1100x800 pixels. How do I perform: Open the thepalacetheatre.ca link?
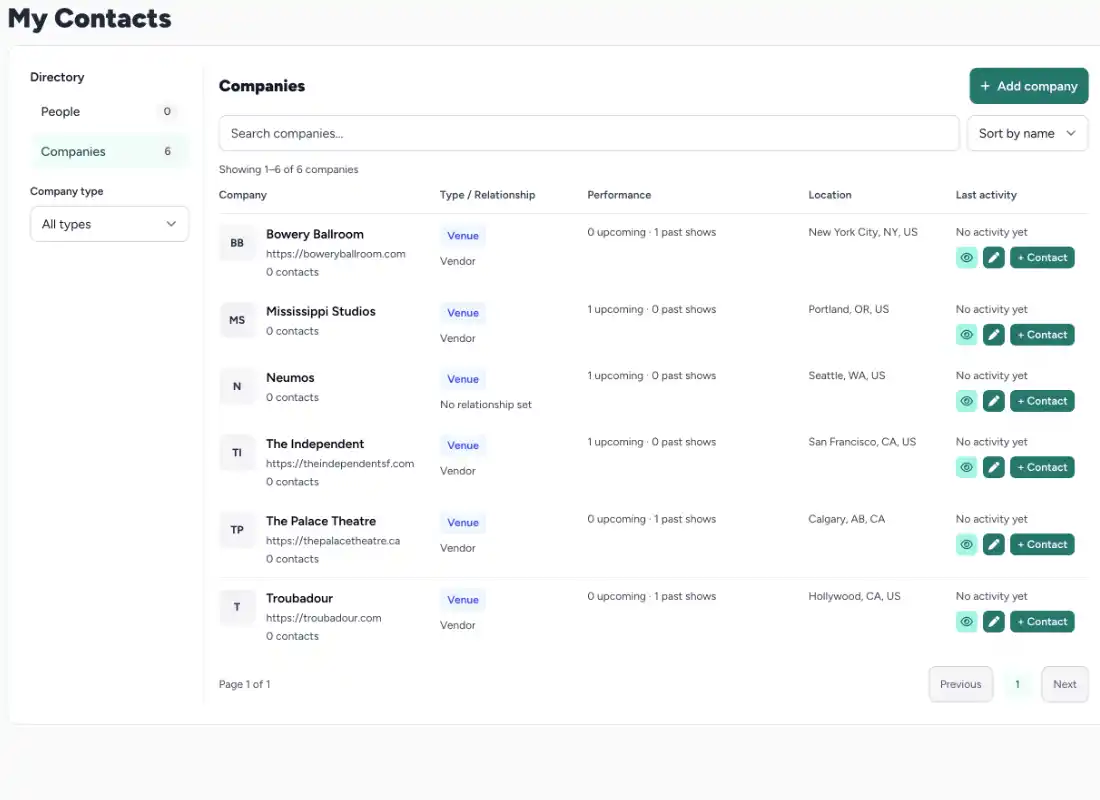333,541
